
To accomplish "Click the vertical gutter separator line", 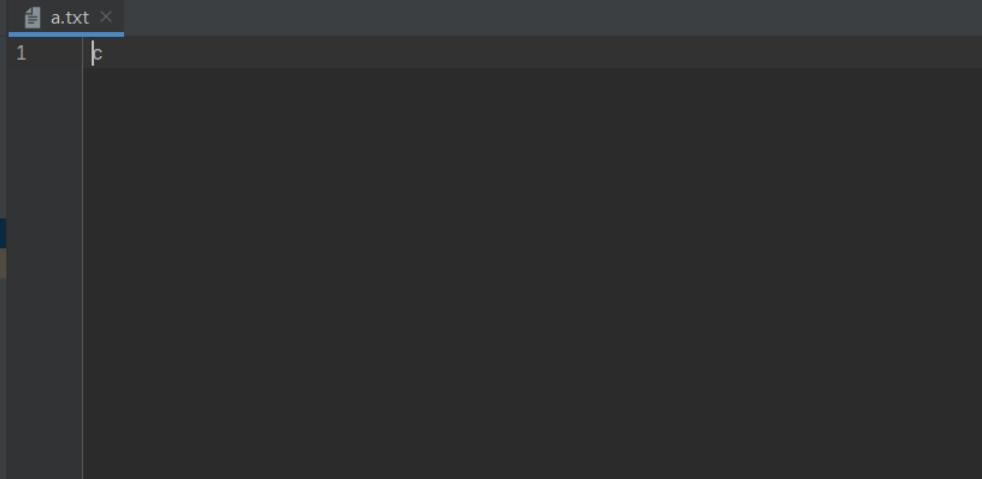I will pos(82,257).
